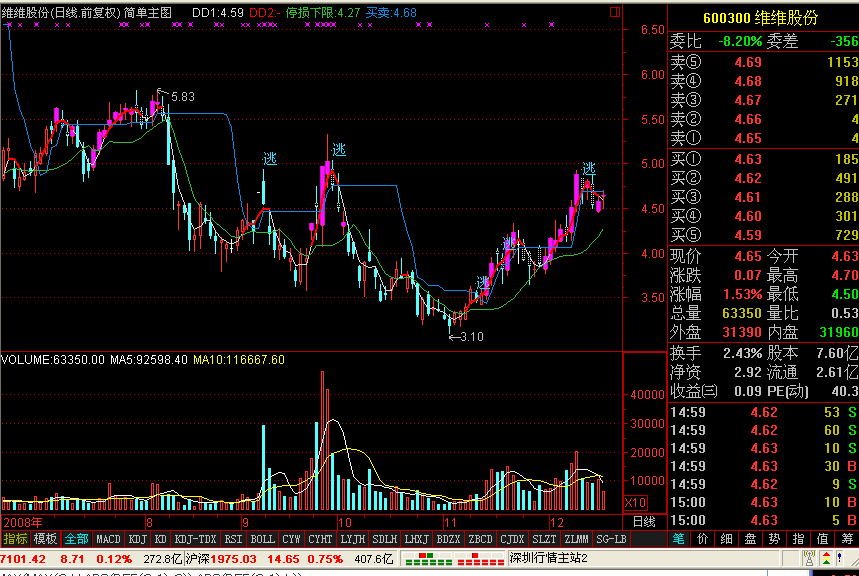Image resolution: width=859 pixels, height=576 pixels.
Task: Switch indicator to CYHT
Action: (320, 539)
